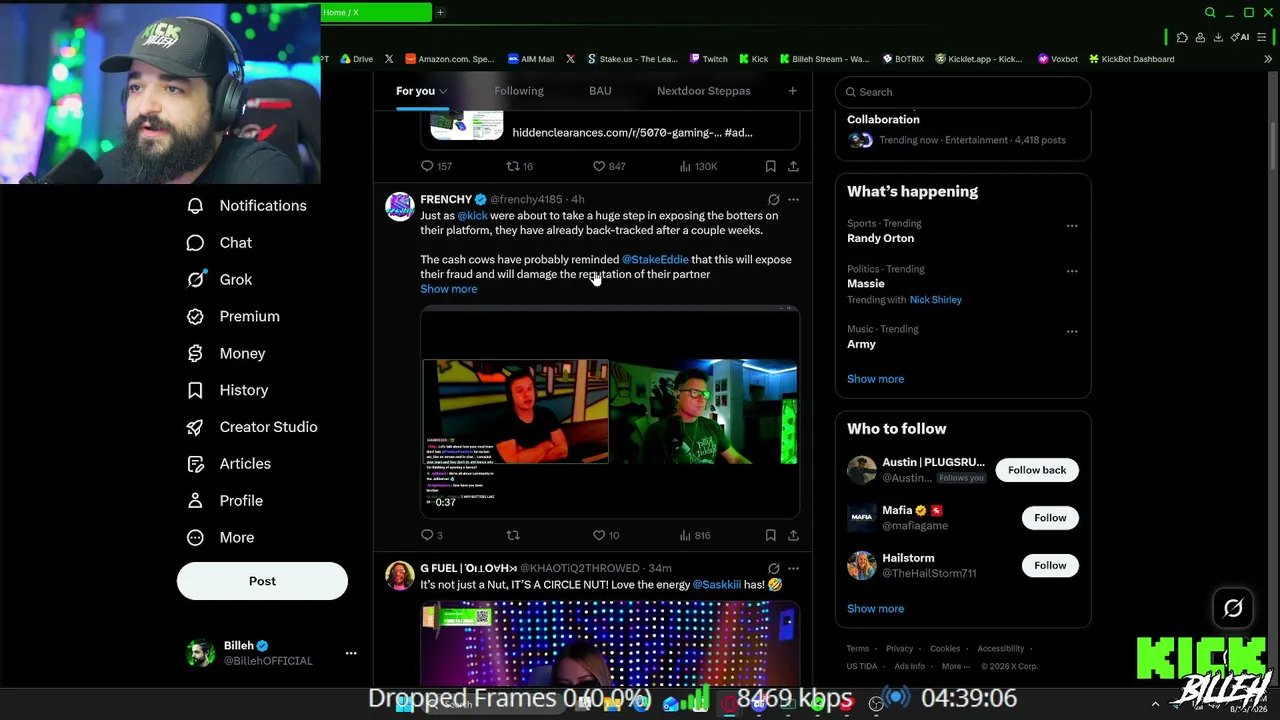The image size is (1280, 720).
Task: Switch to the BAU tab
Action: pos(600,91)
